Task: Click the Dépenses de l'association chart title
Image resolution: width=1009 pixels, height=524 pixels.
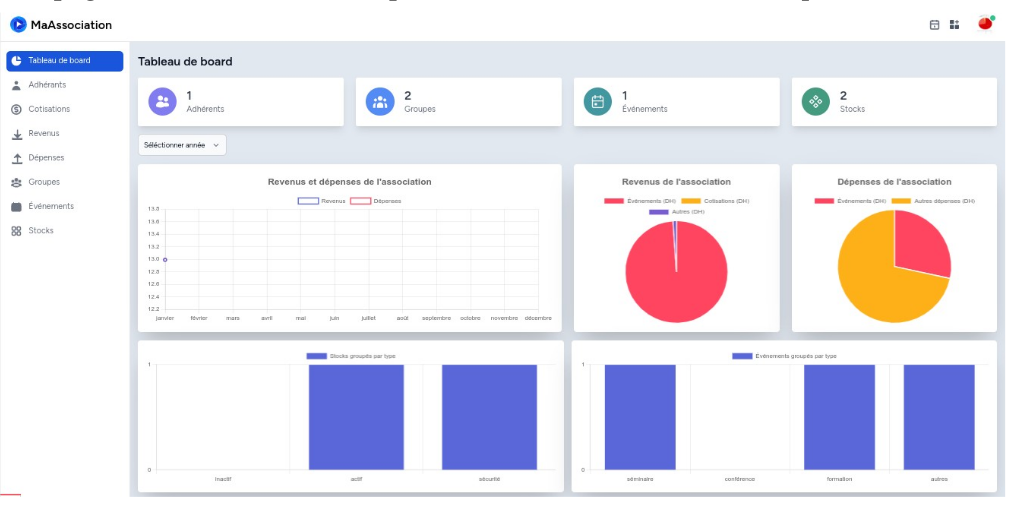Action: (894, 182)
